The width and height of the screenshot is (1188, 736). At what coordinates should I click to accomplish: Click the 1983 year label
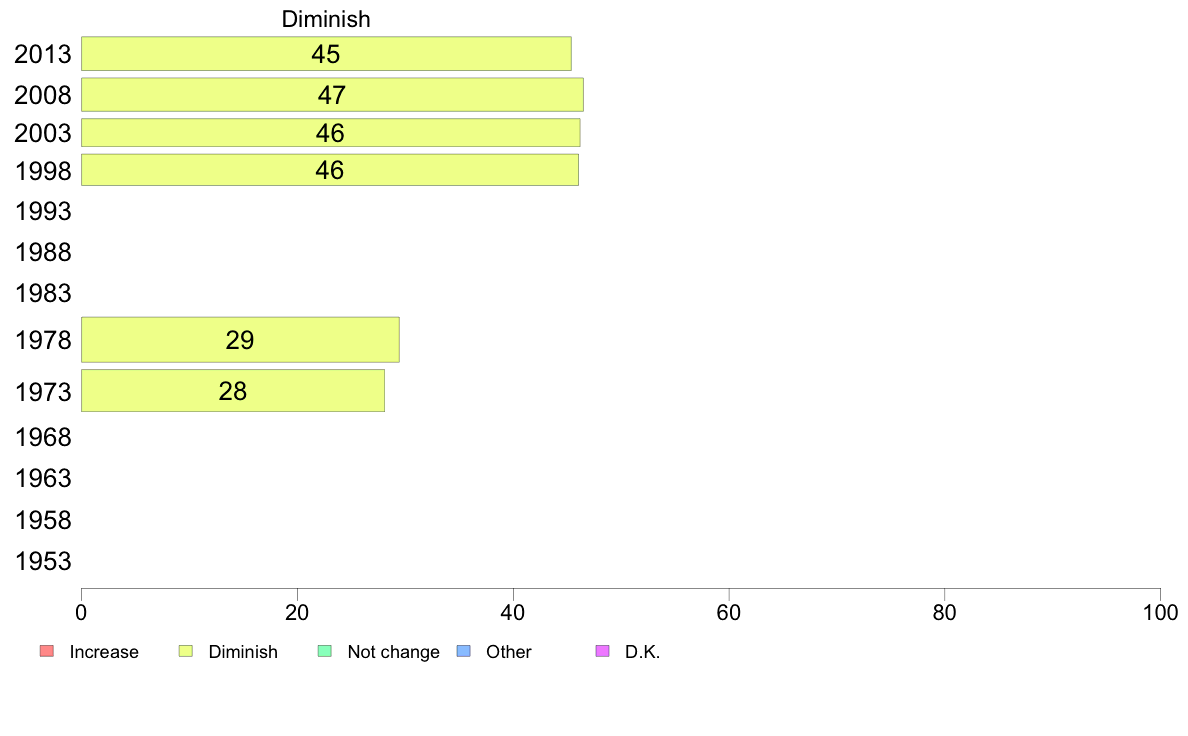(x=43, y=293)
